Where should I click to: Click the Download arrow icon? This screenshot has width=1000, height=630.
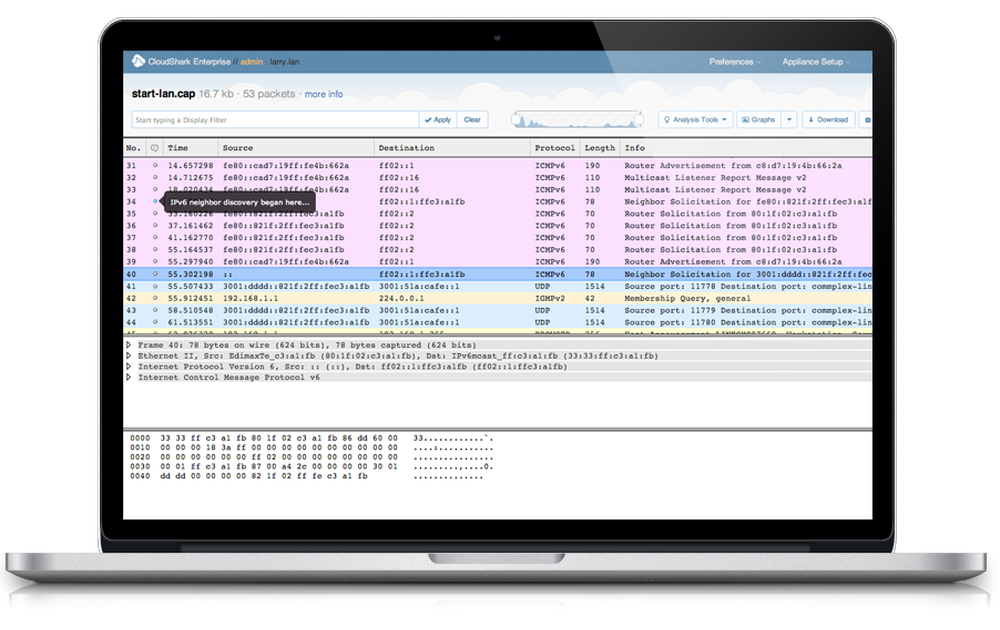click(x=810, y=120)
